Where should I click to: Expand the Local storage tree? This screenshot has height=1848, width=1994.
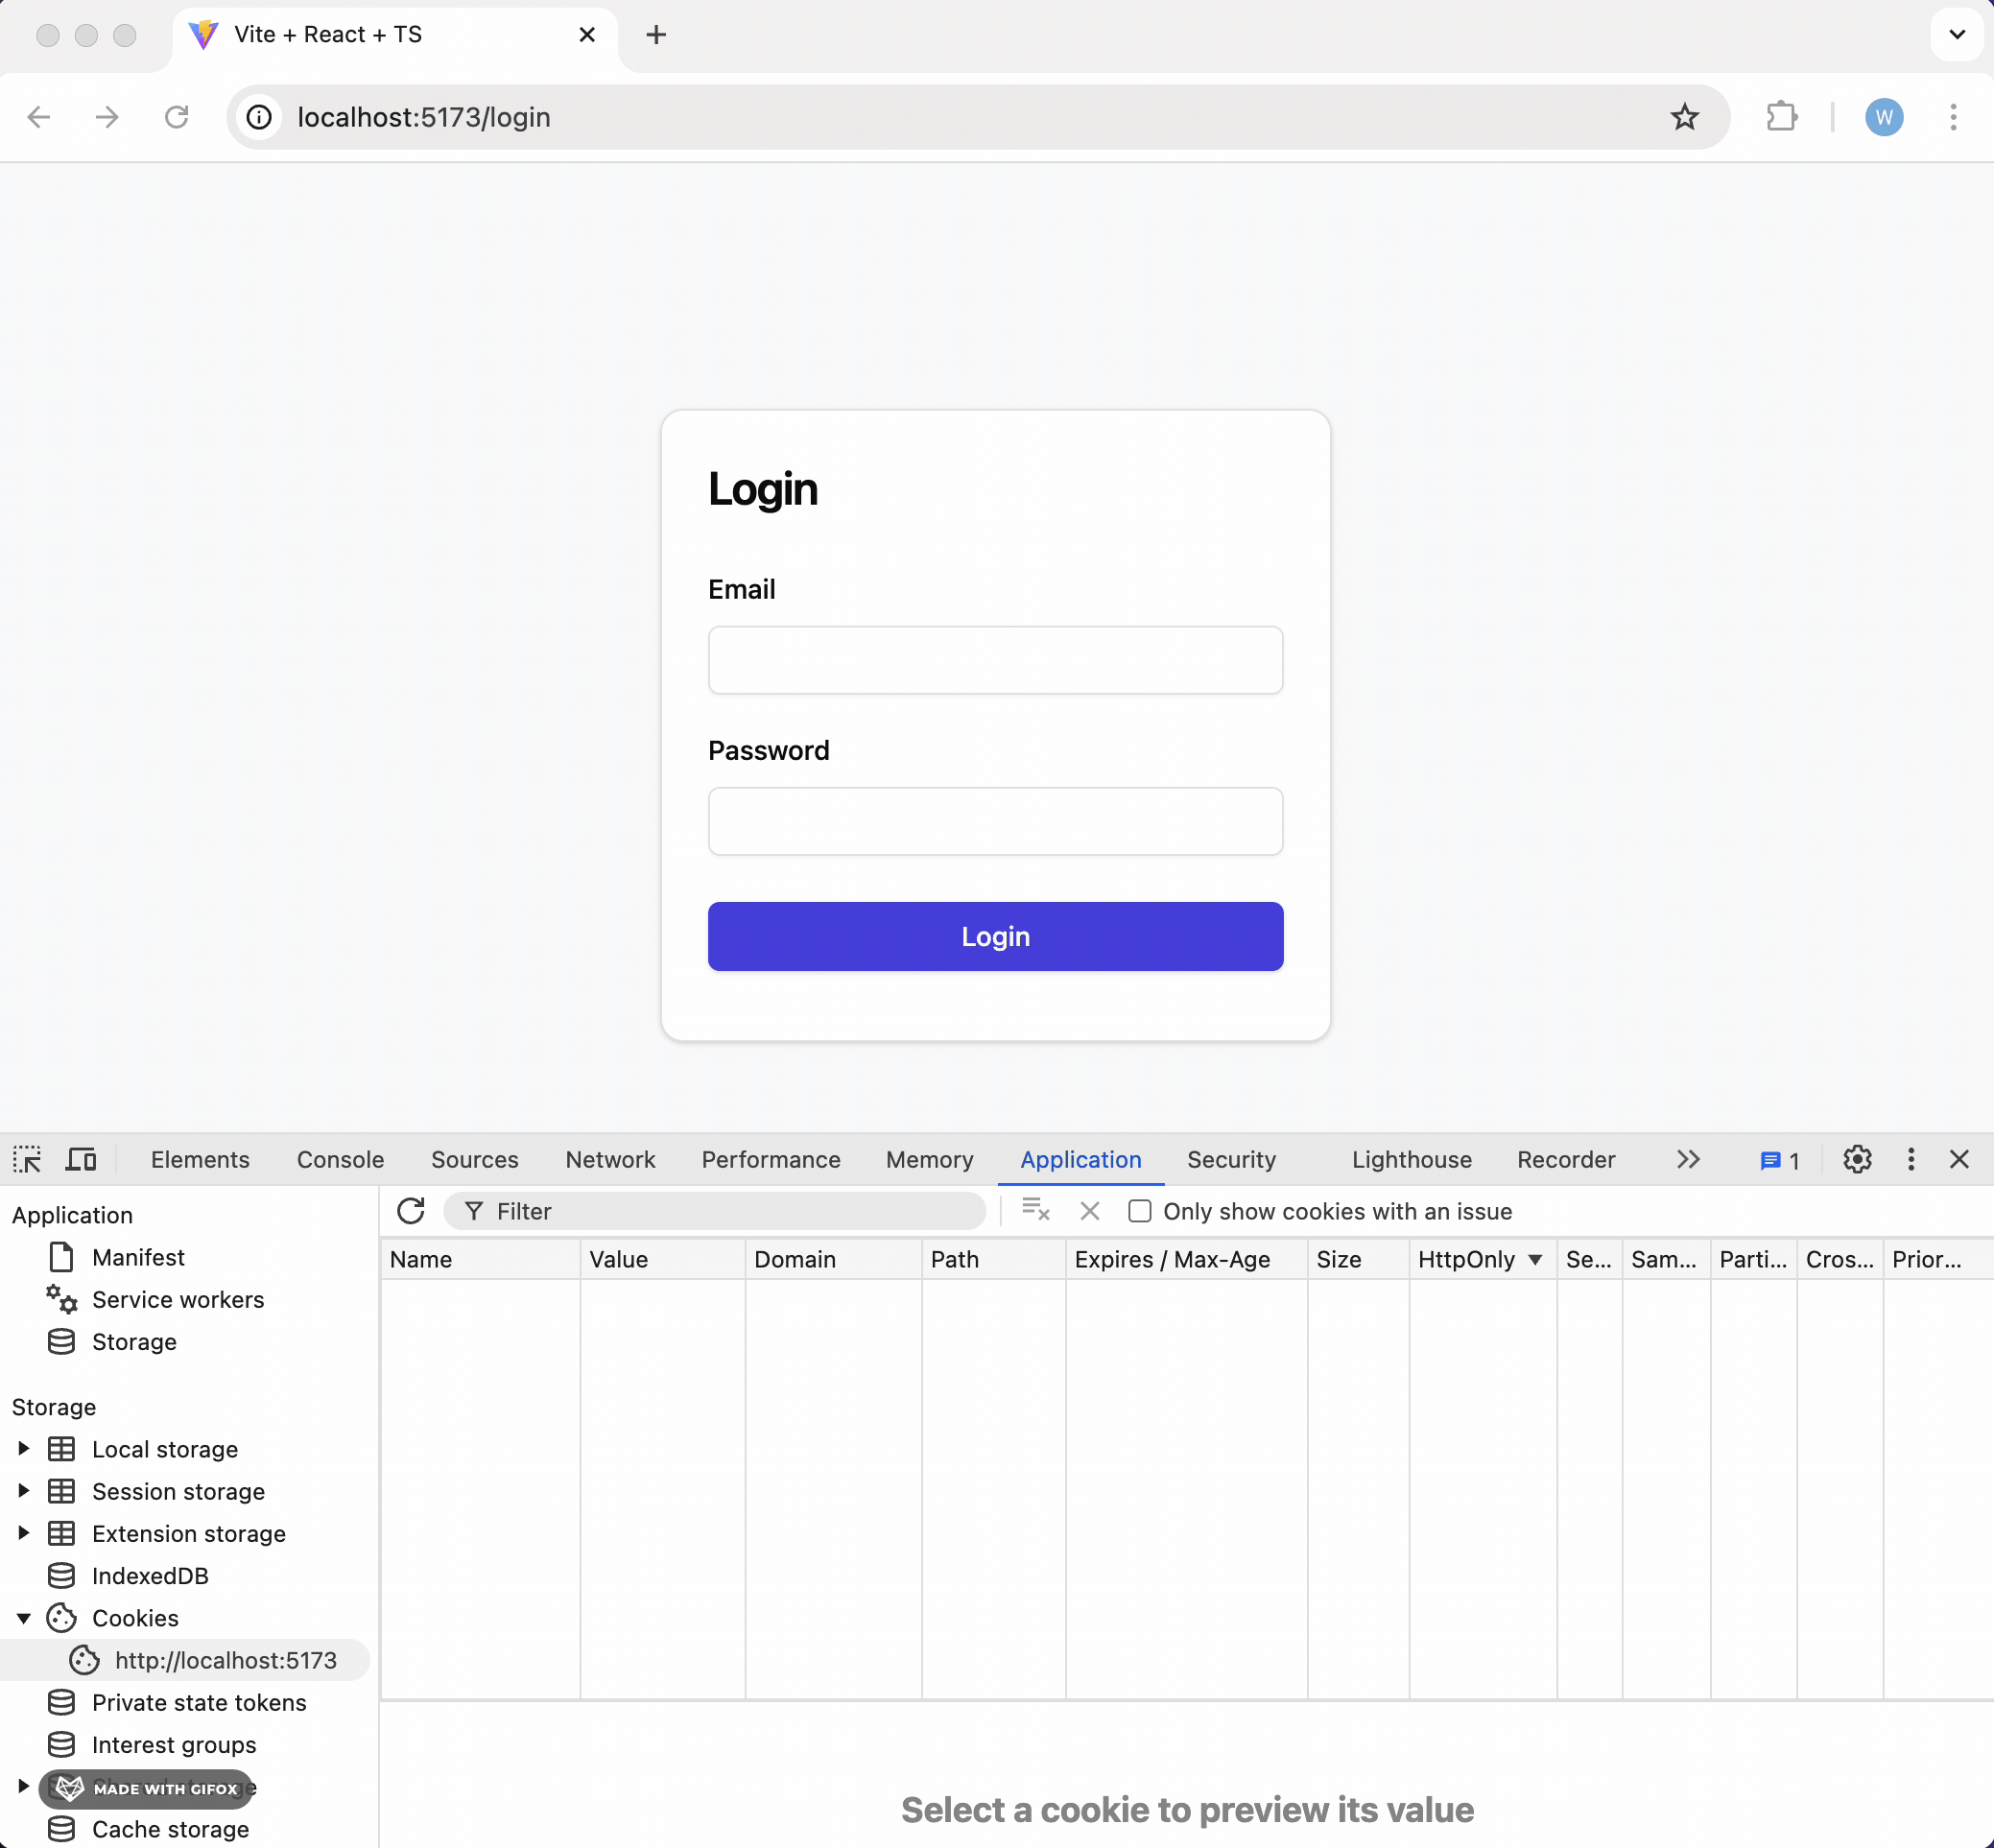[x=24, y=1449]
